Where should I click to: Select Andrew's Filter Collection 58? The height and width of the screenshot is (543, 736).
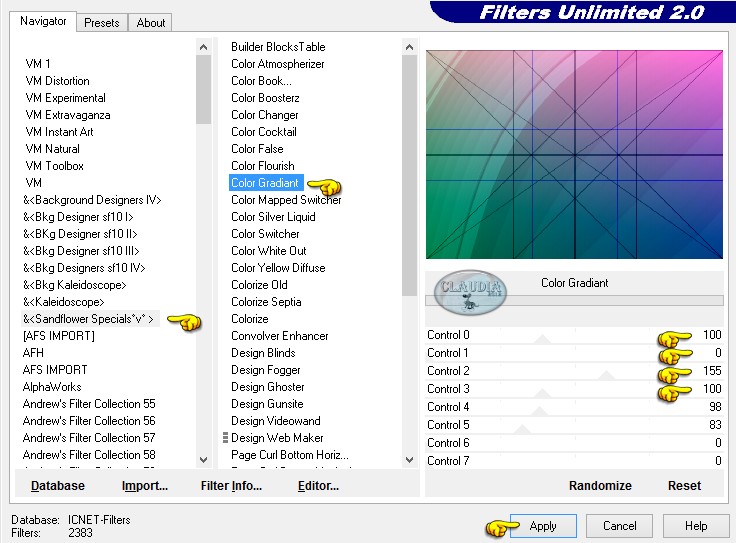(x=89, y=454)
